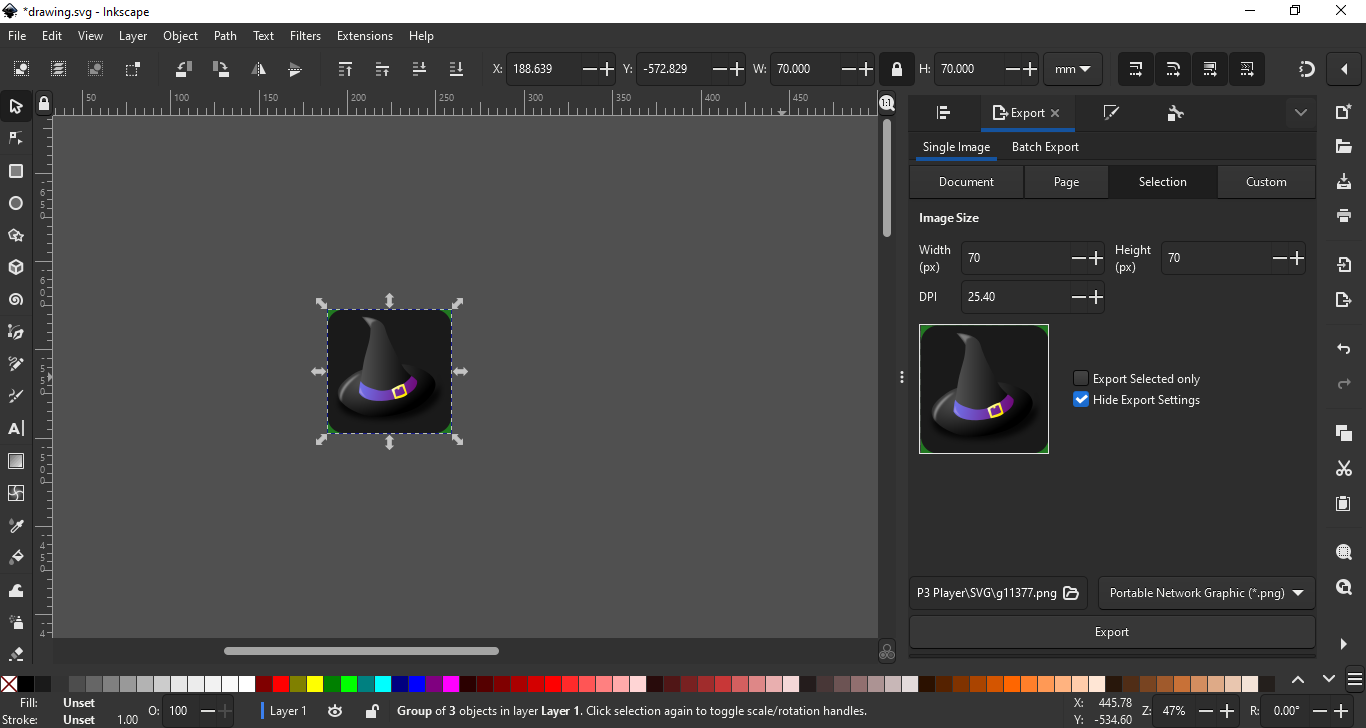The width and height of the screenshot is (1366, 728).
Task: Expand the command bar overflow arrow
Action: [1343, 644]
